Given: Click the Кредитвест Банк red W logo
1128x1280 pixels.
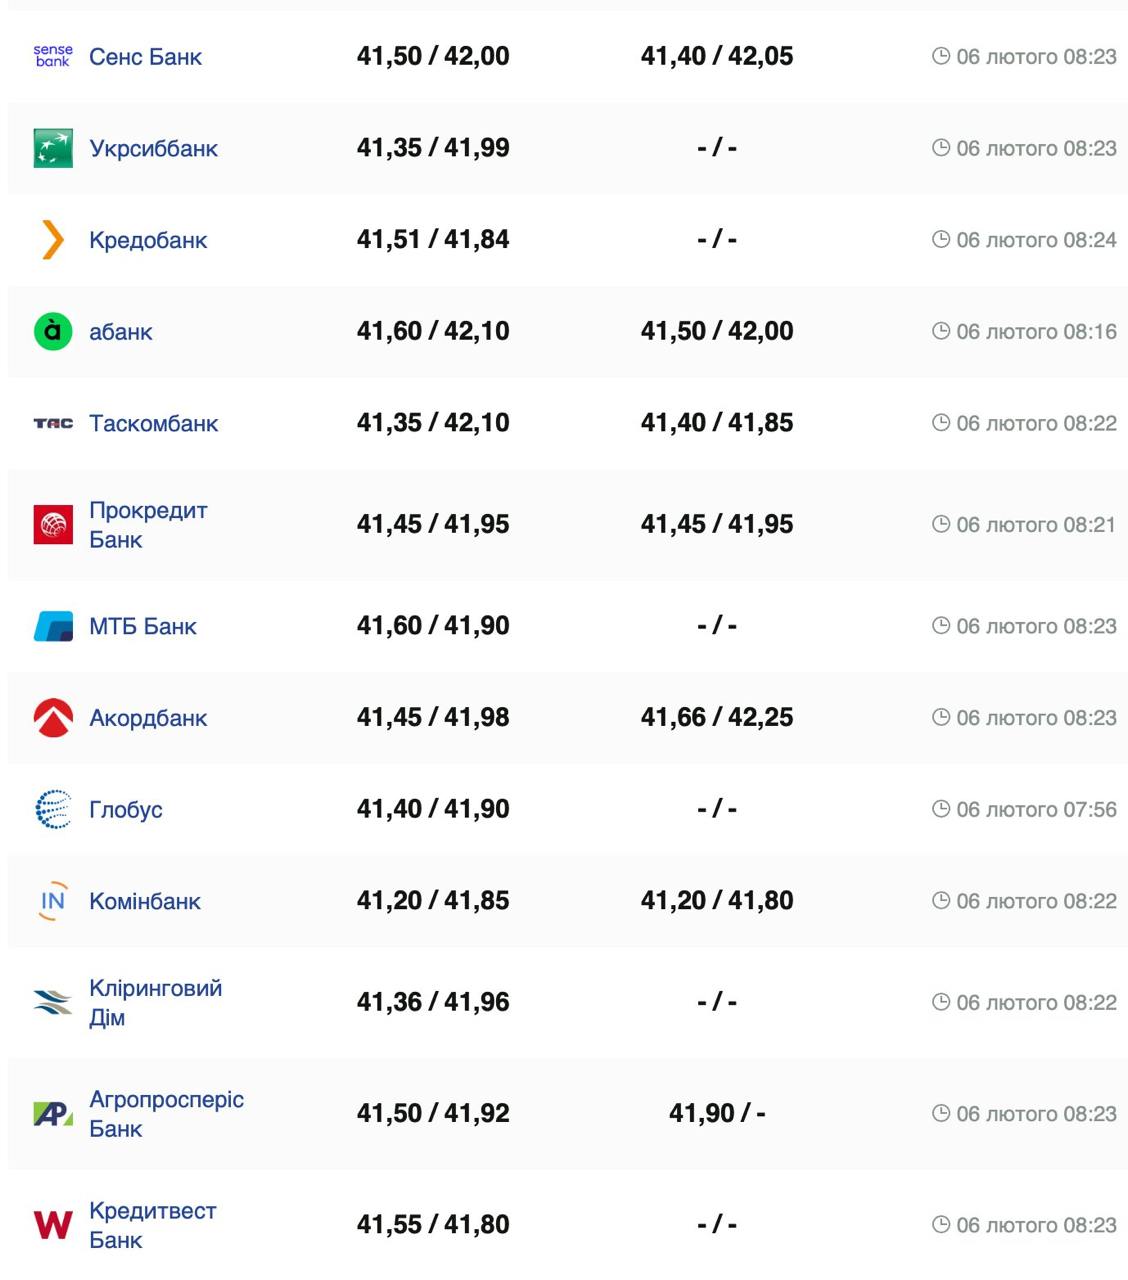Looking at the screenshot, I should (53, 1224).
